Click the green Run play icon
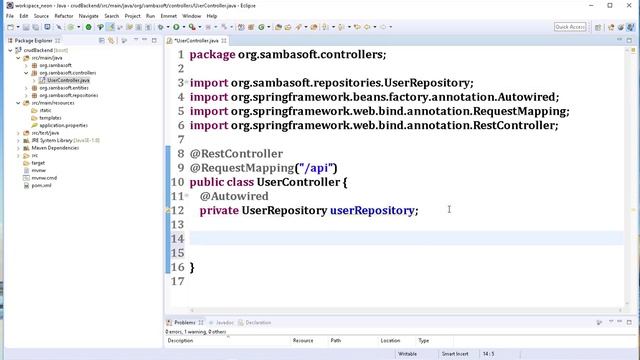This screenshot has height=360, width=640. point(176,27)
